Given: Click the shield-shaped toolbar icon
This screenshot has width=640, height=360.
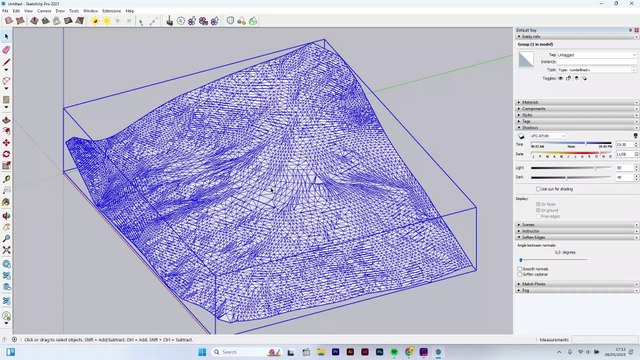Looking at the screenshot, I should 231,20.
